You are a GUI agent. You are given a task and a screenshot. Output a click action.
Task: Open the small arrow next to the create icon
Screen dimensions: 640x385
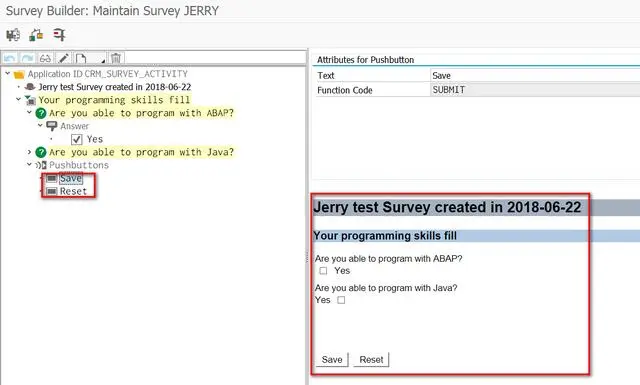[x=103, y=61]
